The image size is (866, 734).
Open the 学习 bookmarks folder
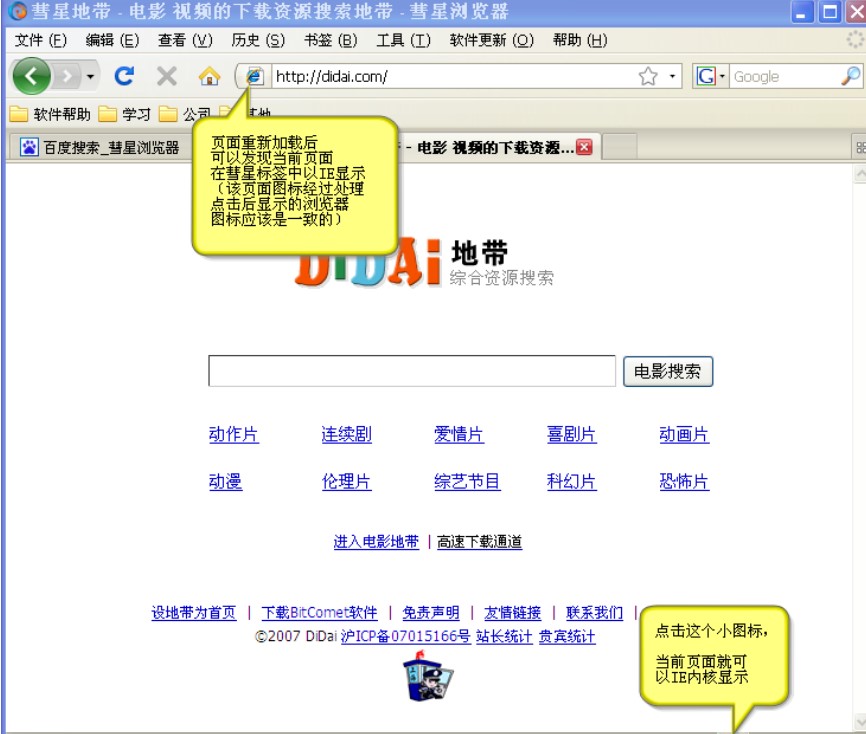[124, 114]
